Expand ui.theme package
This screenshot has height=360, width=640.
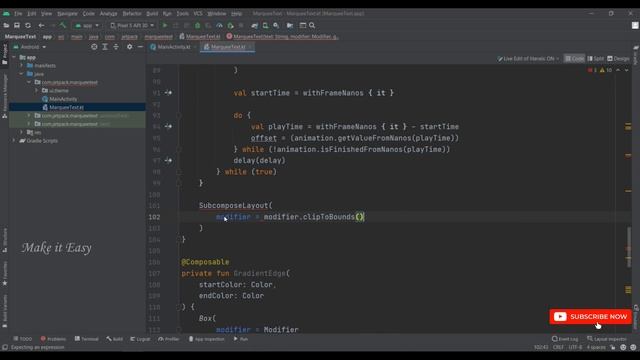(x=37, y=90)
